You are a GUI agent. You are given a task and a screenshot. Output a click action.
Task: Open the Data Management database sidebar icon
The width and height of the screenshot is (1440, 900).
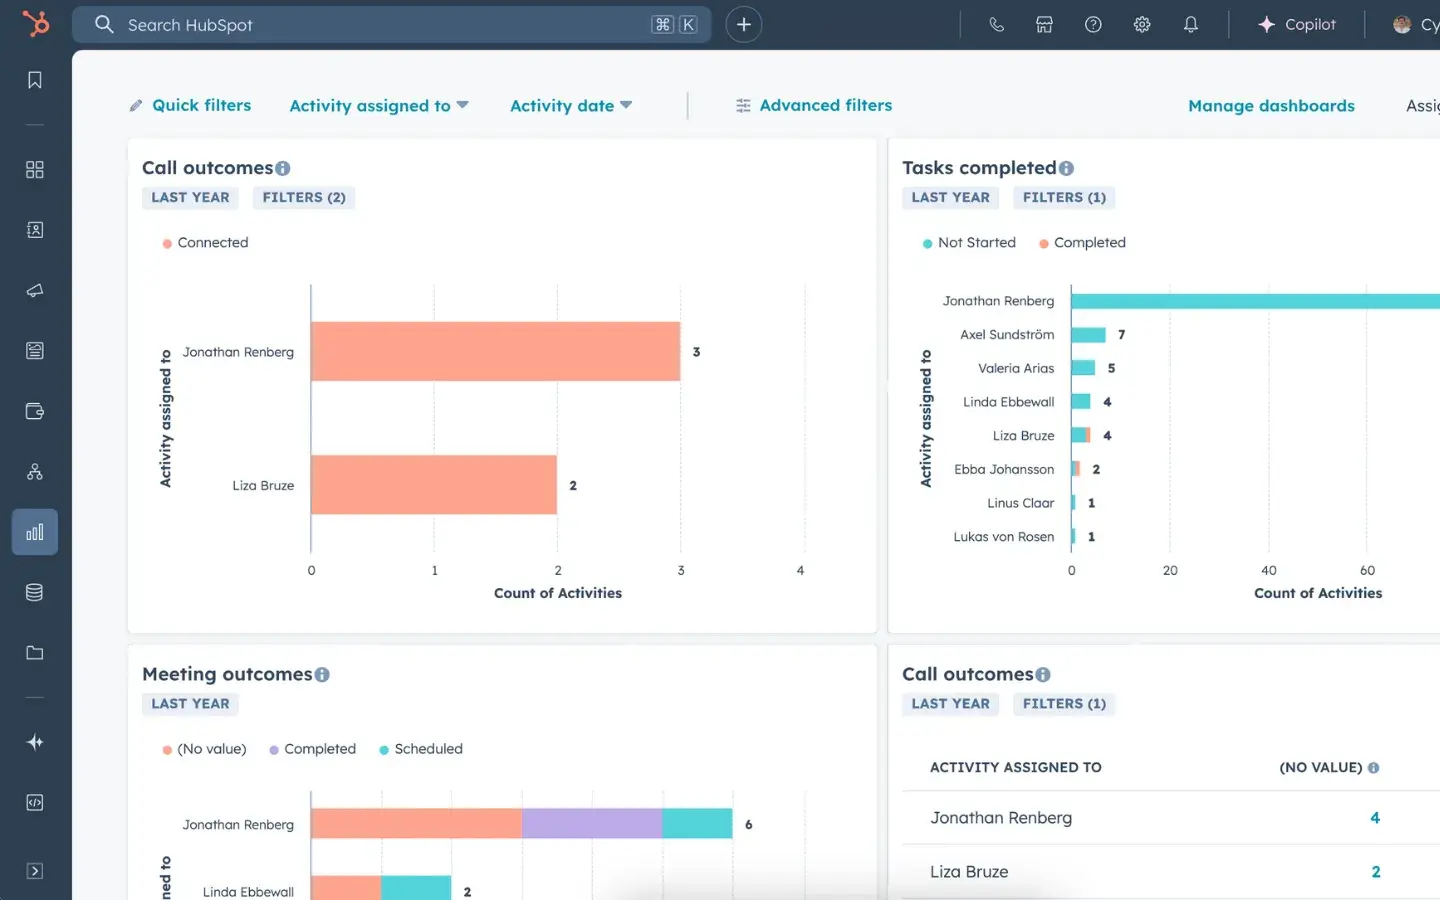point(35,593)
